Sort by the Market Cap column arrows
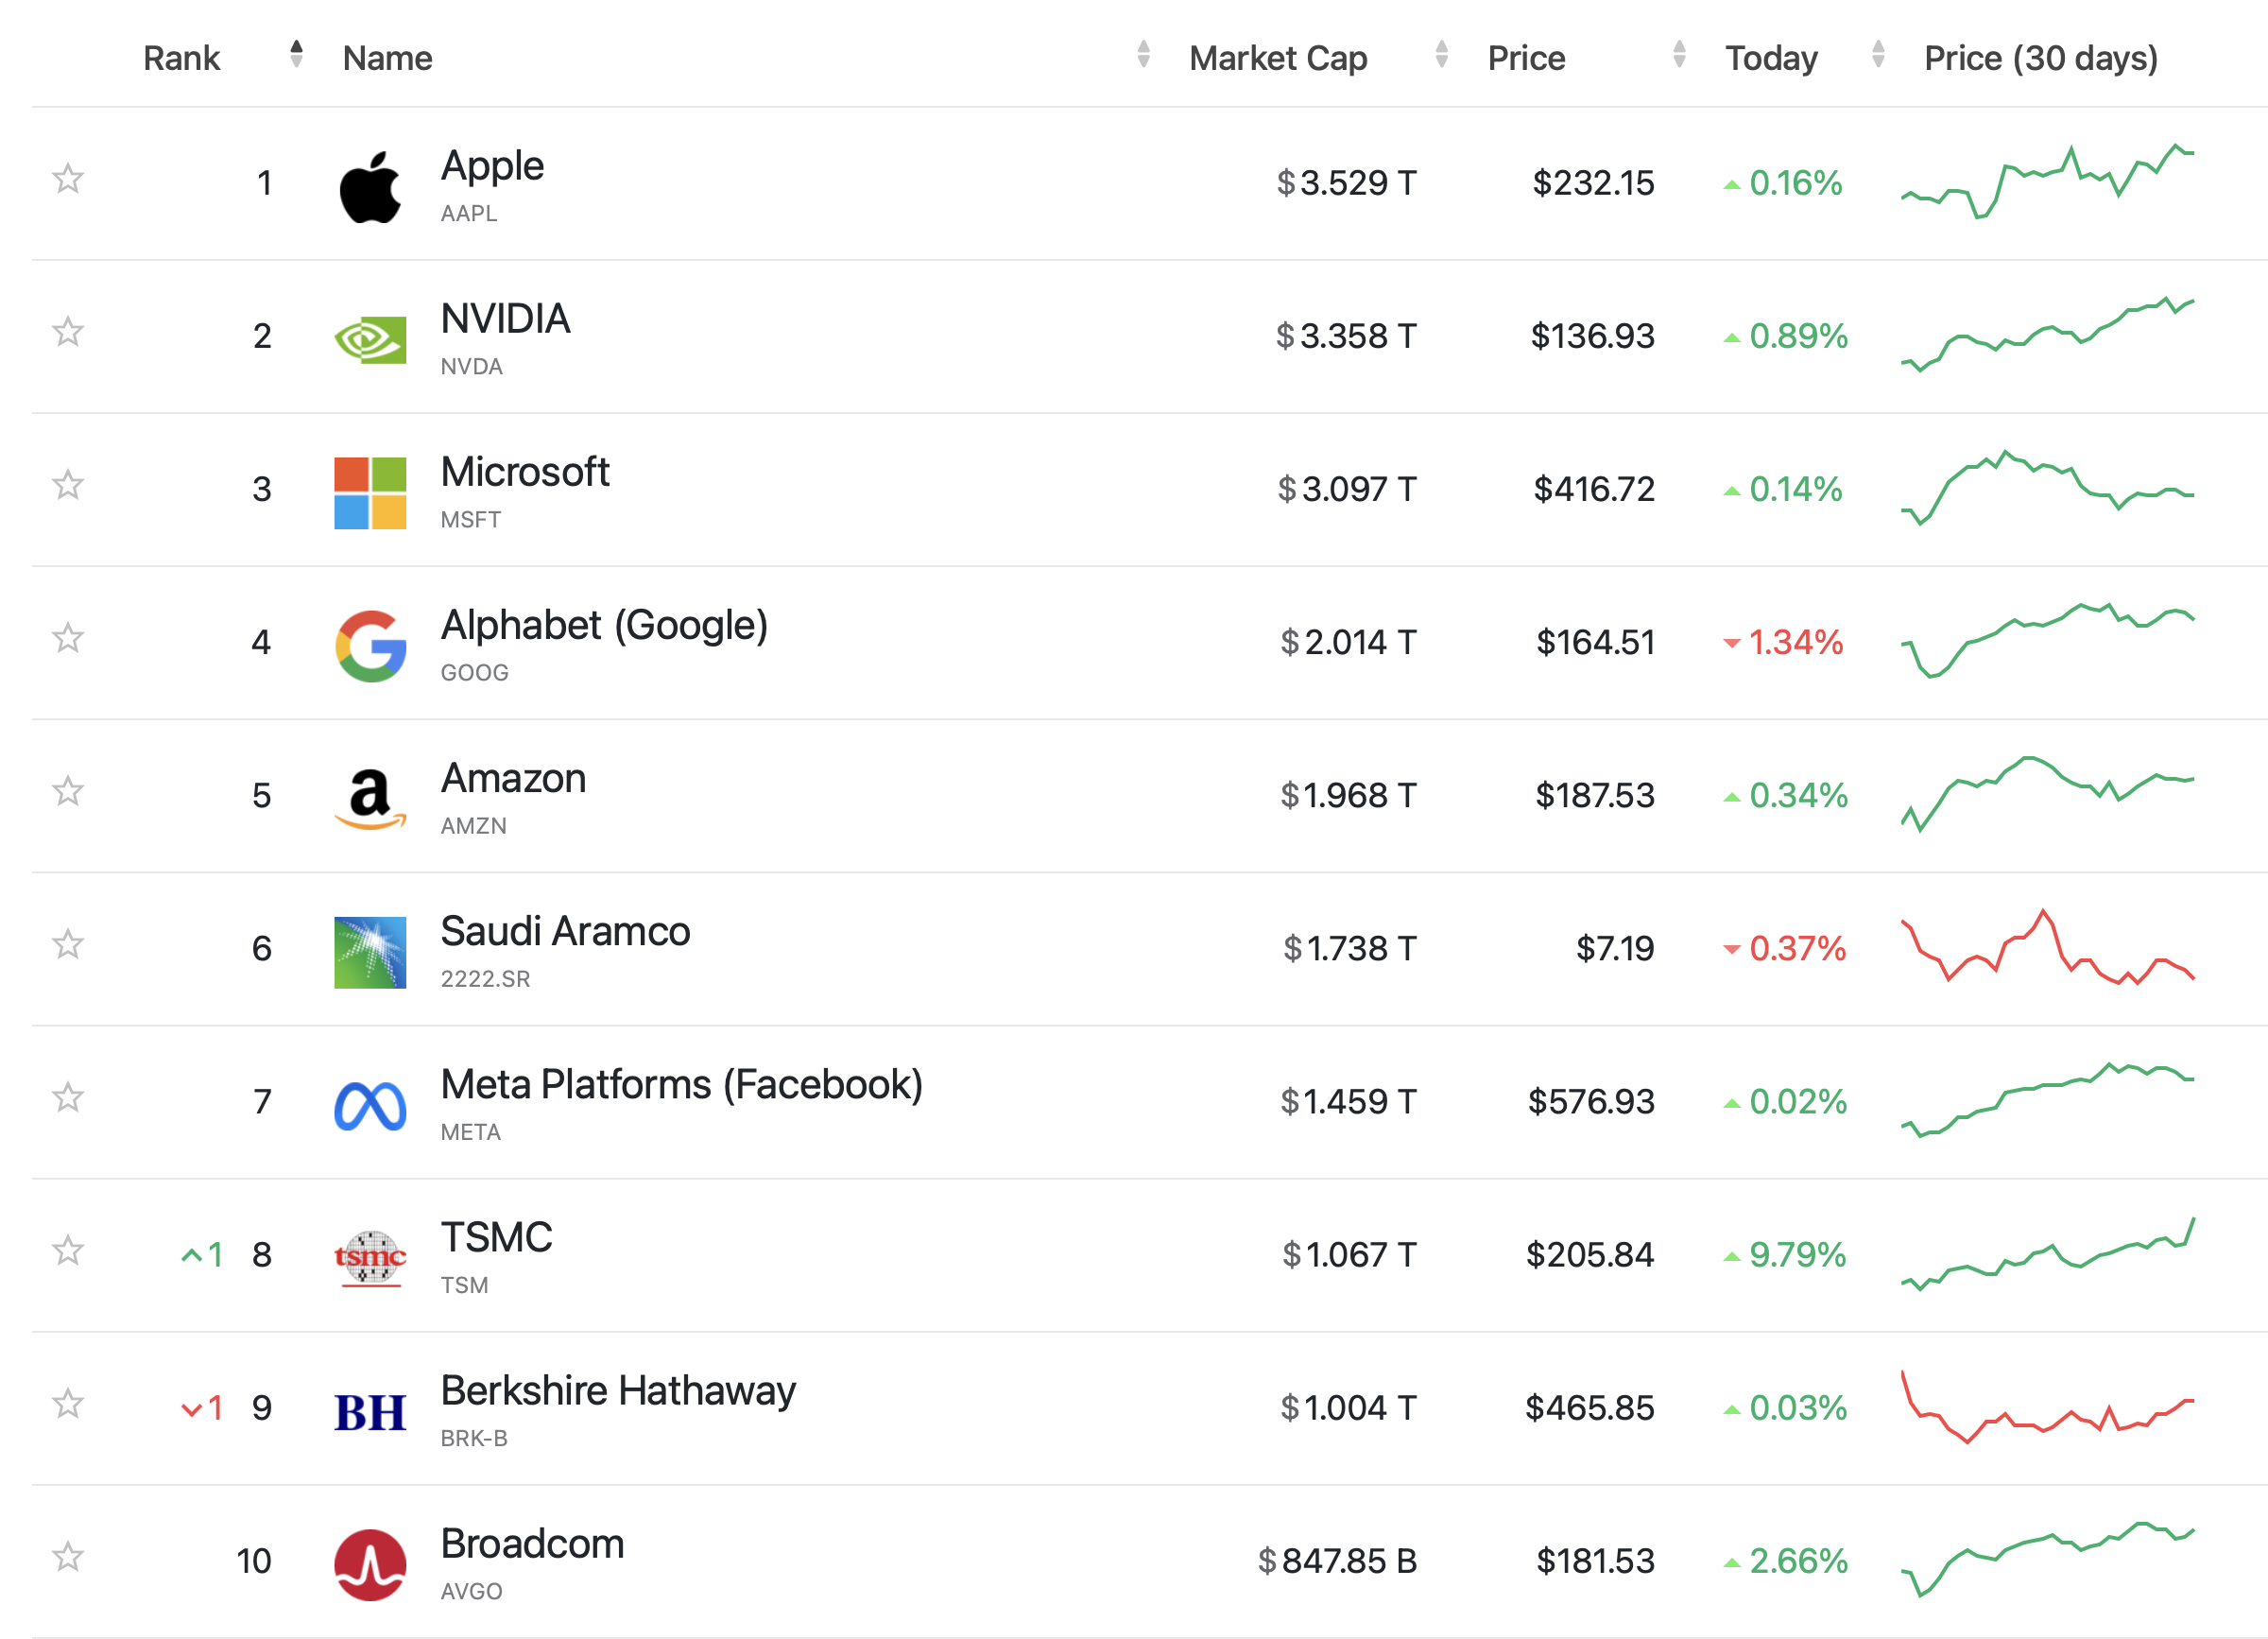The width and height of the screenshot is (2268, 1639). point(1441,54)
